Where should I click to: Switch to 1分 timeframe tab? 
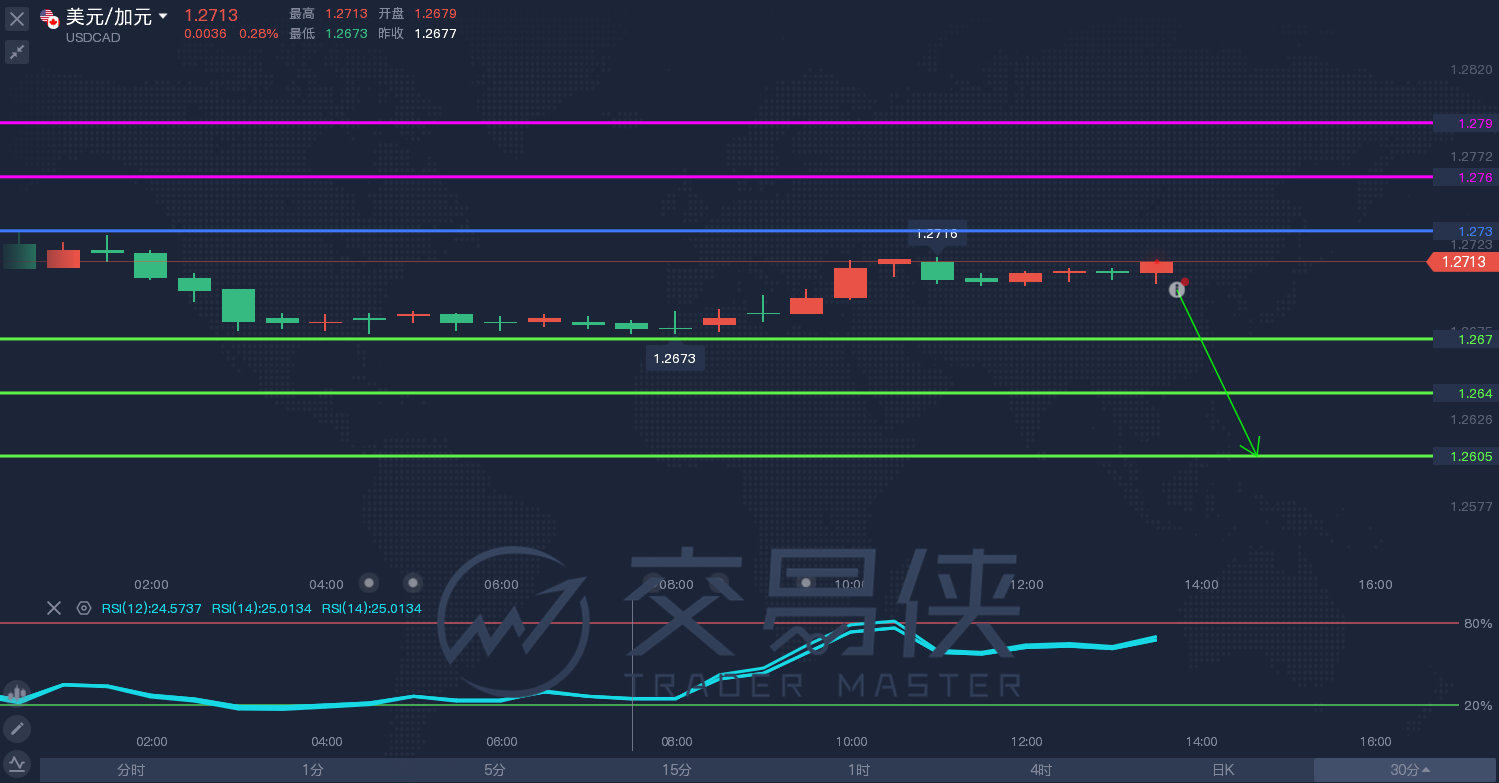pos(313,770)
